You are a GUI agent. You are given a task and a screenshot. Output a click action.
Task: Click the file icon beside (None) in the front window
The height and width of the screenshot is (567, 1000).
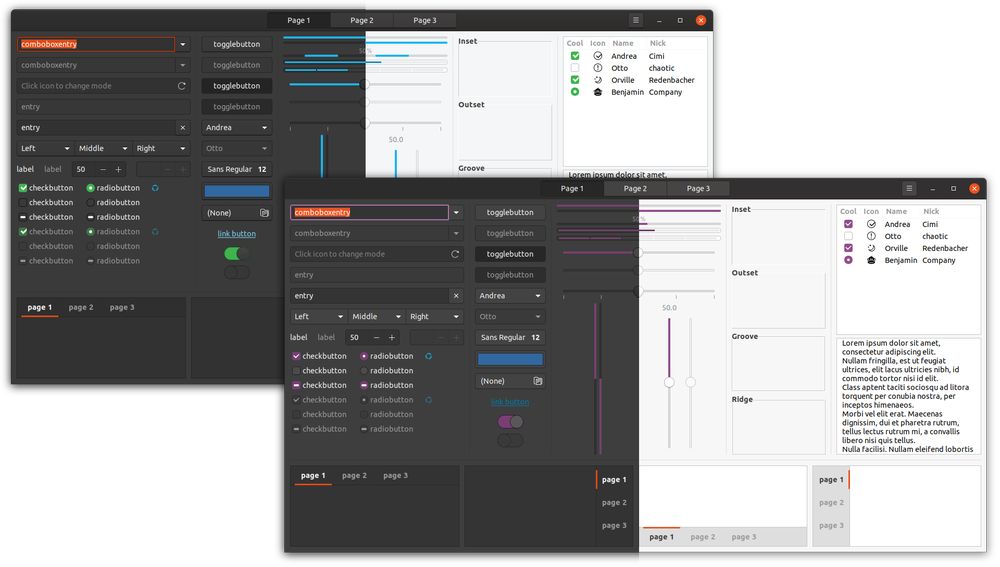click(538, 381)
